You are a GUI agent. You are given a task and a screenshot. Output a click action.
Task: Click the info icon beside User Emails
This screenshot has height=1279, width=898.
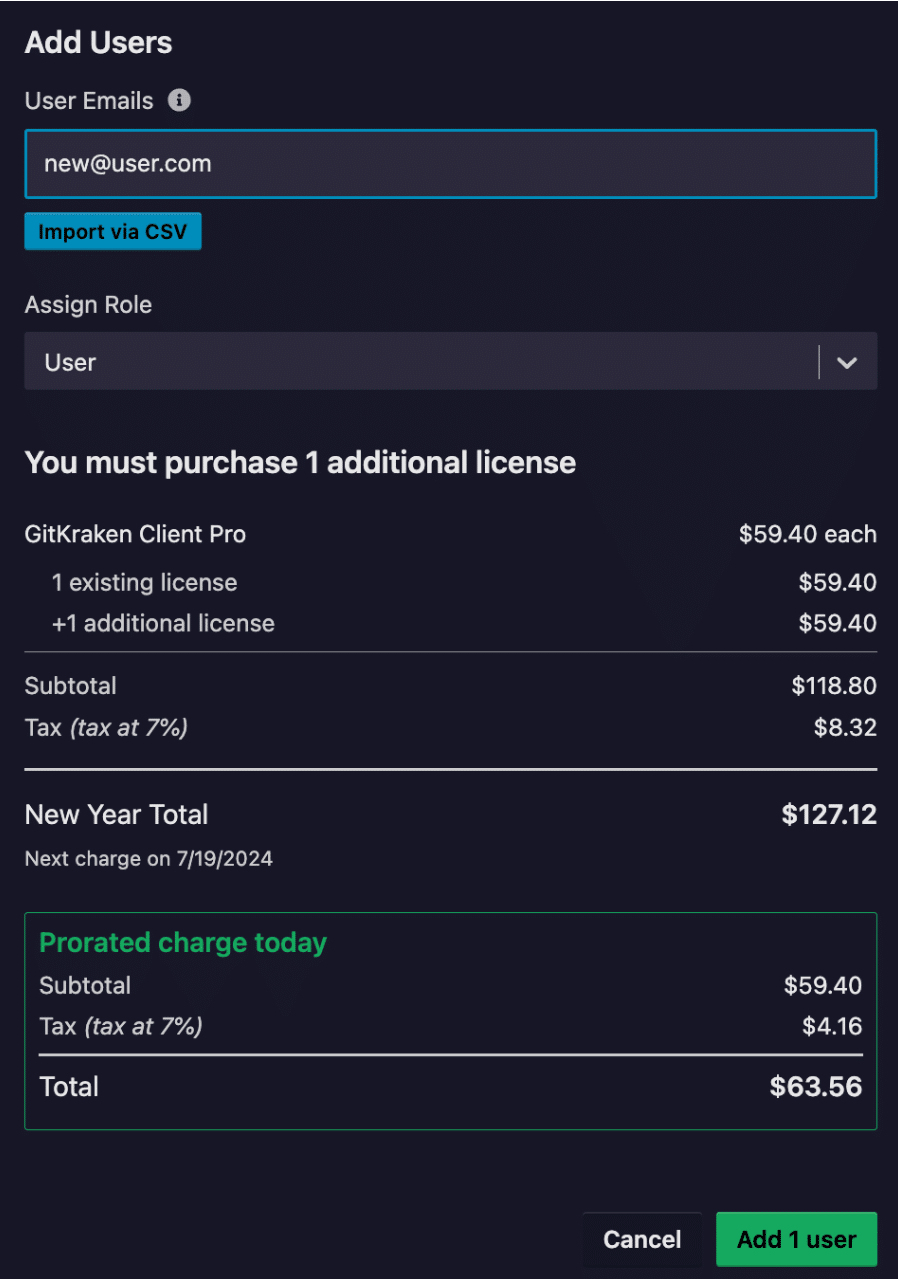click(x=179, y=101)
